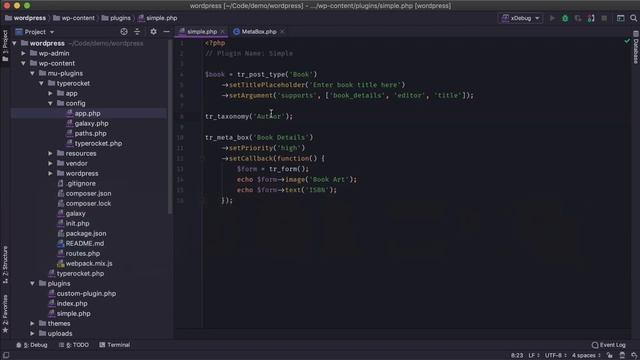The image size is (640, 360).
Task: Change file encoding UTF-8 in status bar
Action: (556, 356)
